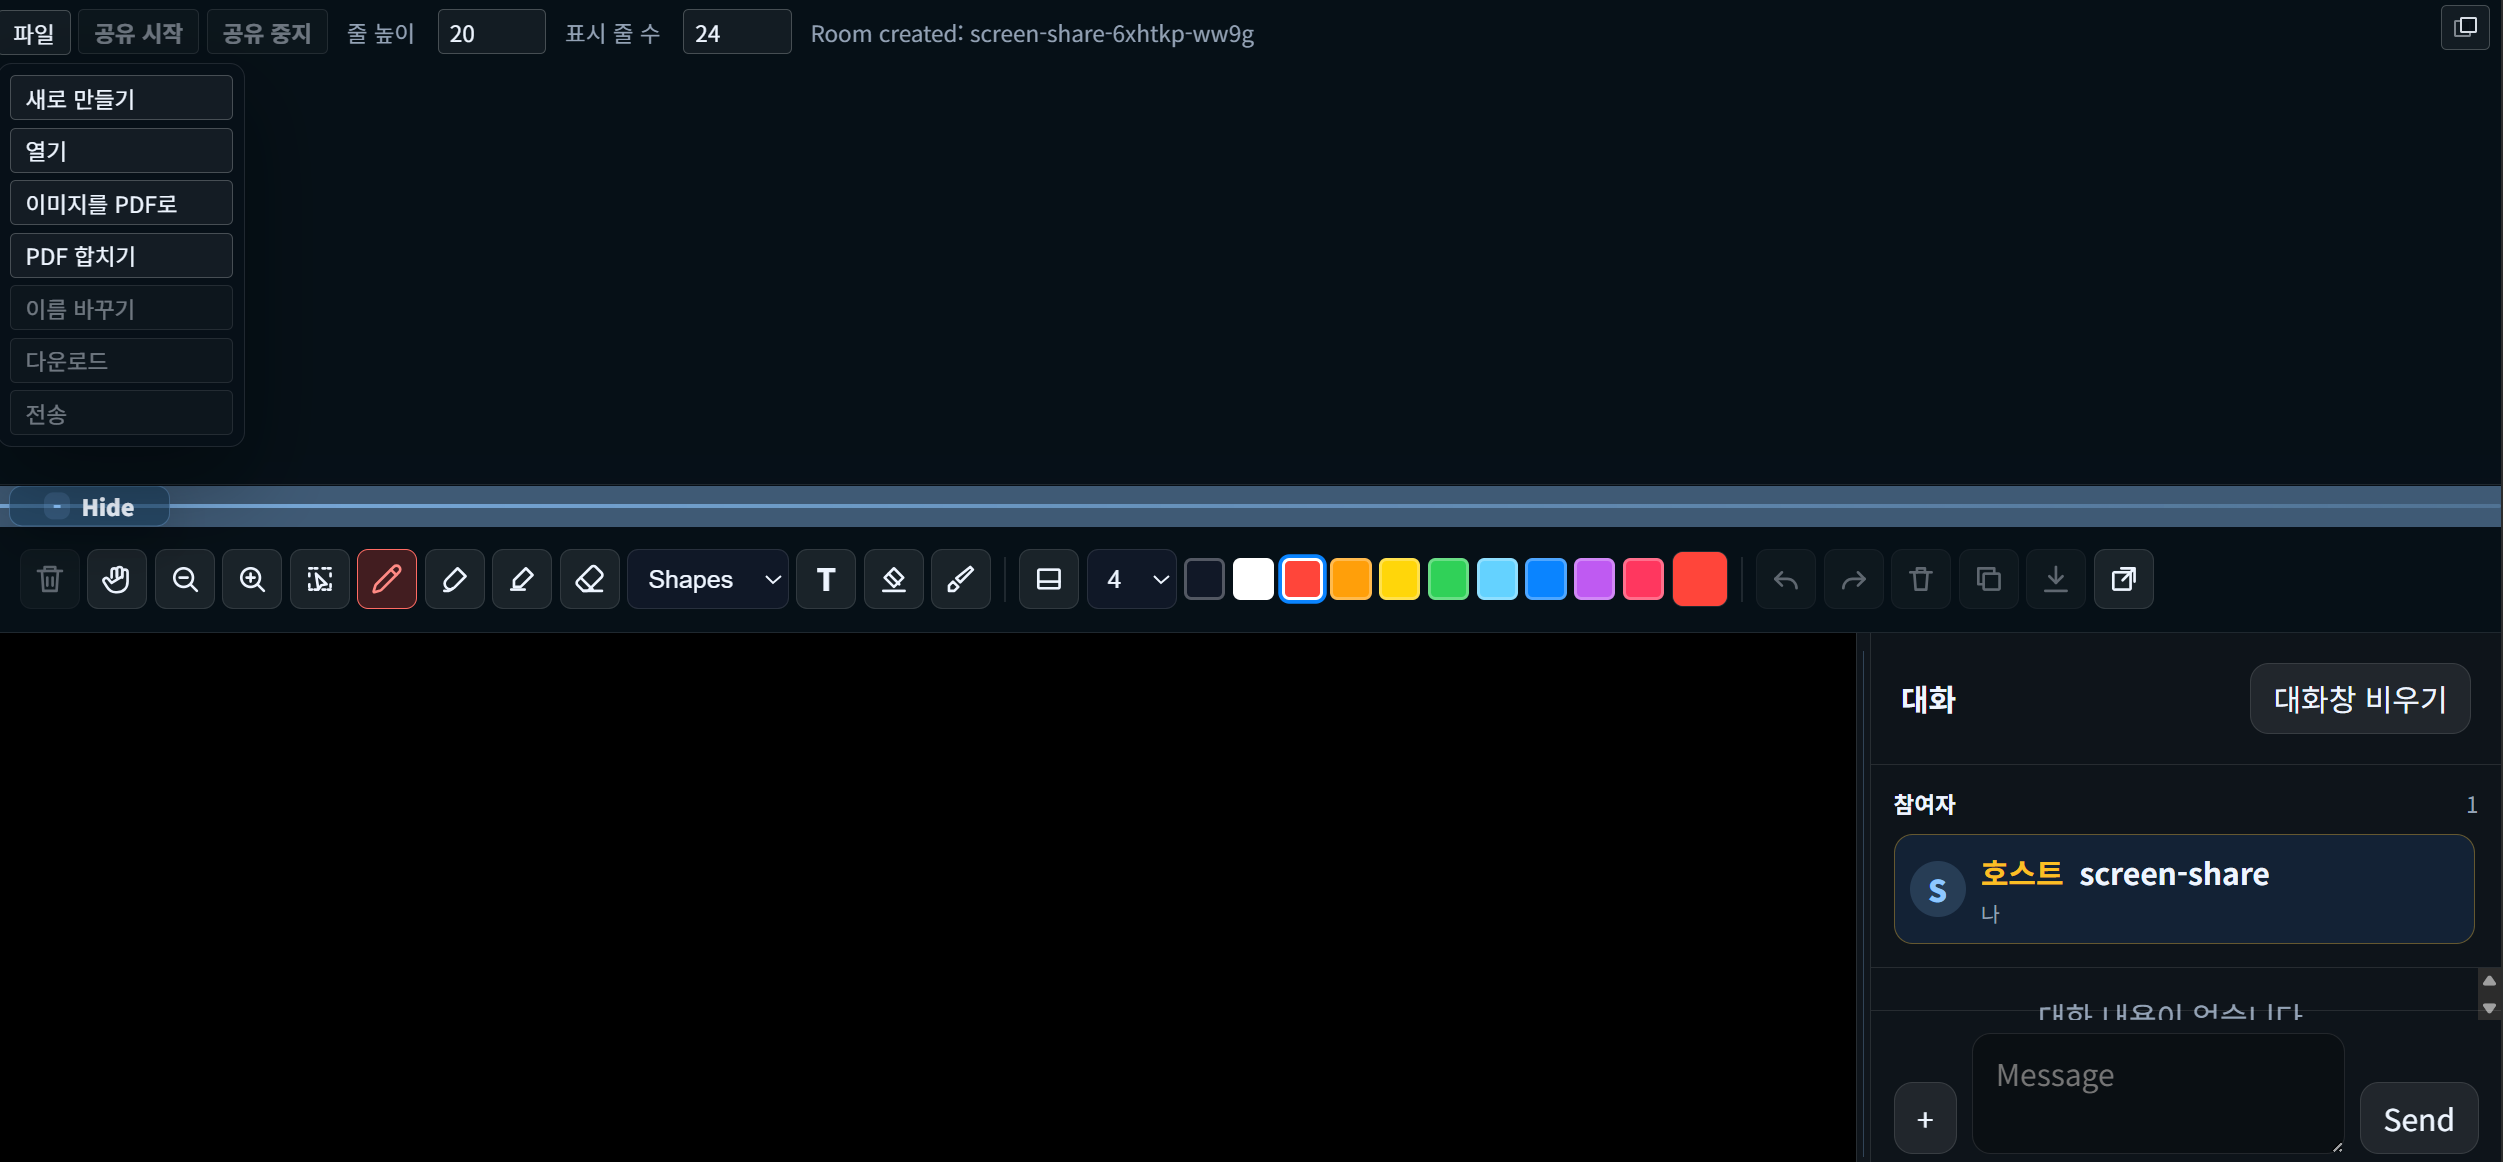Choose 새로 만들기 from the file menu
Viewport: 2503px width, 1162px height.
[x=121, y=98]
